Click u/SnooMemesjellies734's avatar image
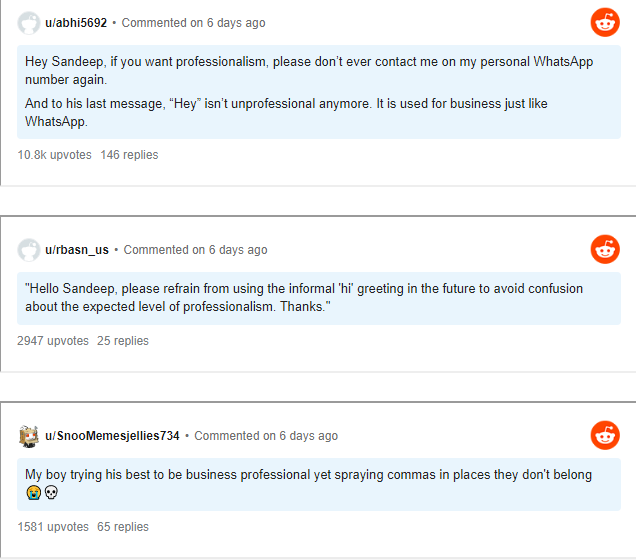This screenshot has width=636, height=560. click(29, 436)
